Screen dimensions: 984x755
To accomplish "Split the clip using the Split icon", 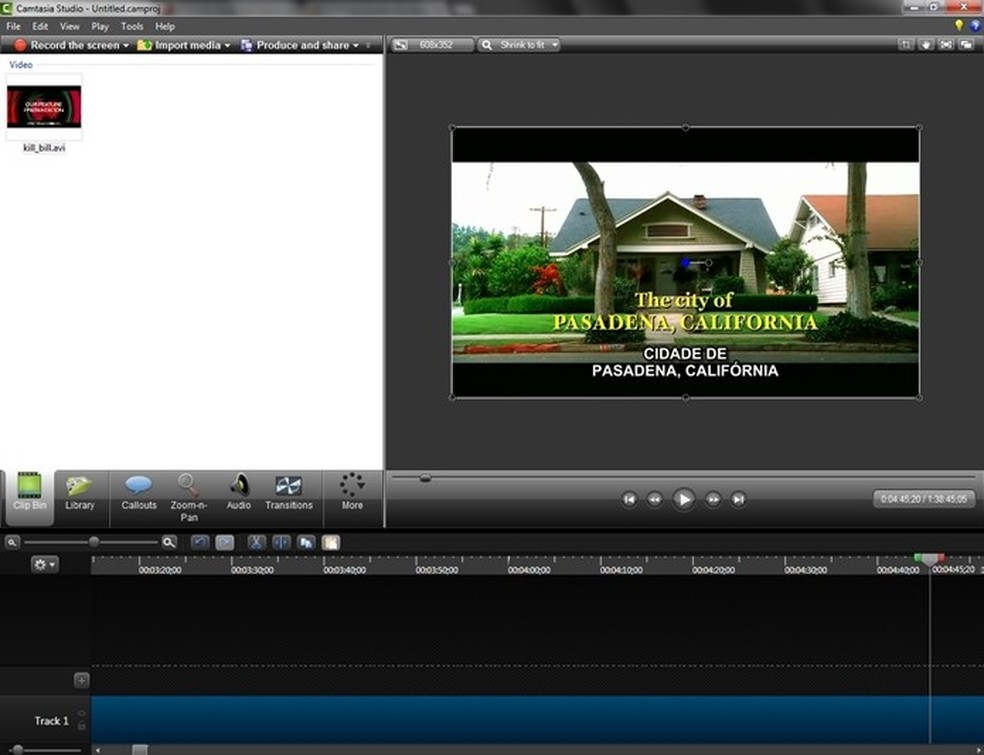I will coord(282,542).
